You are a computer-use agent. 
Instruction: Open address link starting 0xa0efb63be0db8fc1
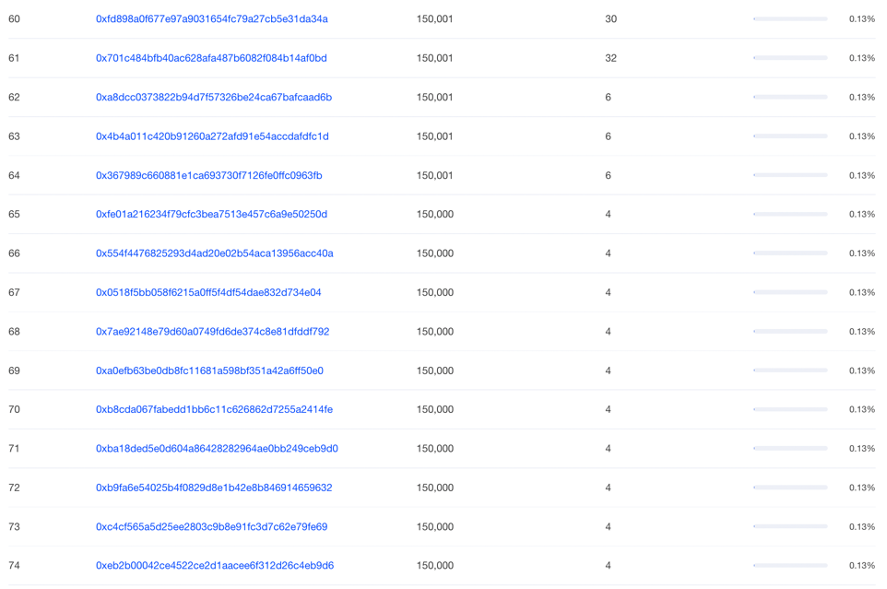coord(209,371)
